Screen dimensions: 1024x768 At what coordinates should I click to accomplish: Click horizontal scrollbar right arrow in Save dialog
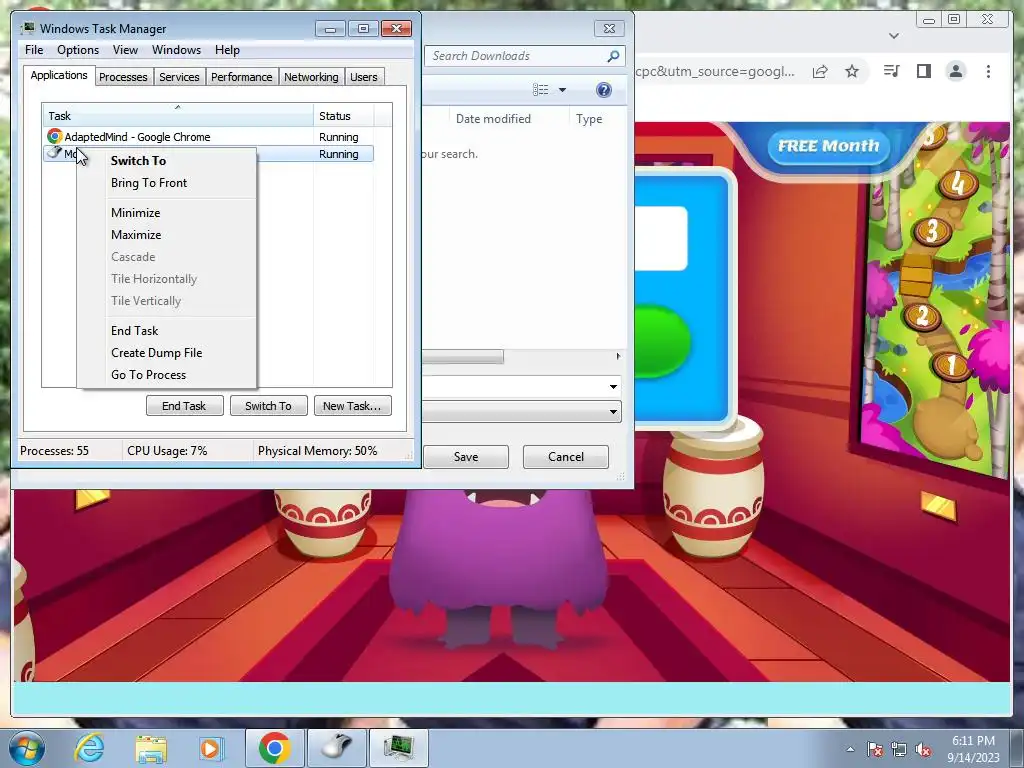pyautogui.click(x=618, y=357)
